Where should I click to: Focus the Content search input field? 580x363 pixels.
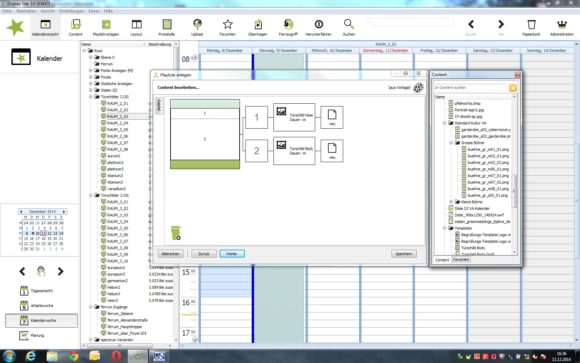coord(471,88)
